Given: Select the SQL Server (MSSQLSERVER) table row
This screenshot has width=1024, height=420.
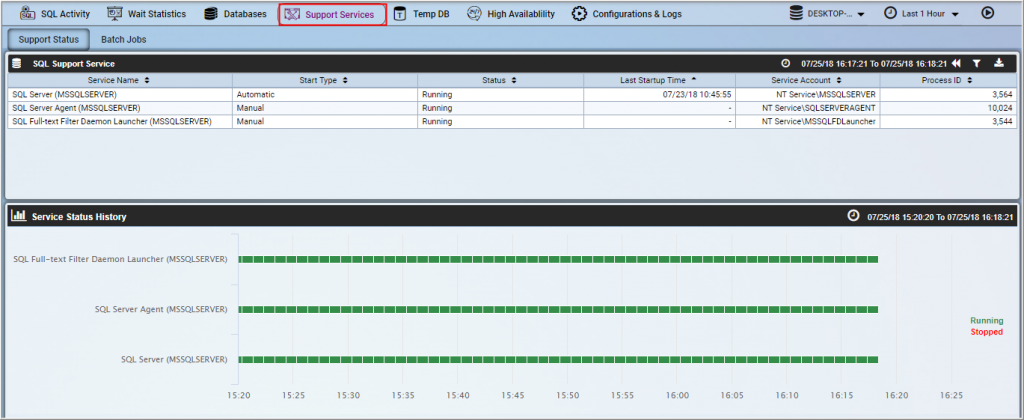Looking at the screenshot, I should tap(512, 95).
